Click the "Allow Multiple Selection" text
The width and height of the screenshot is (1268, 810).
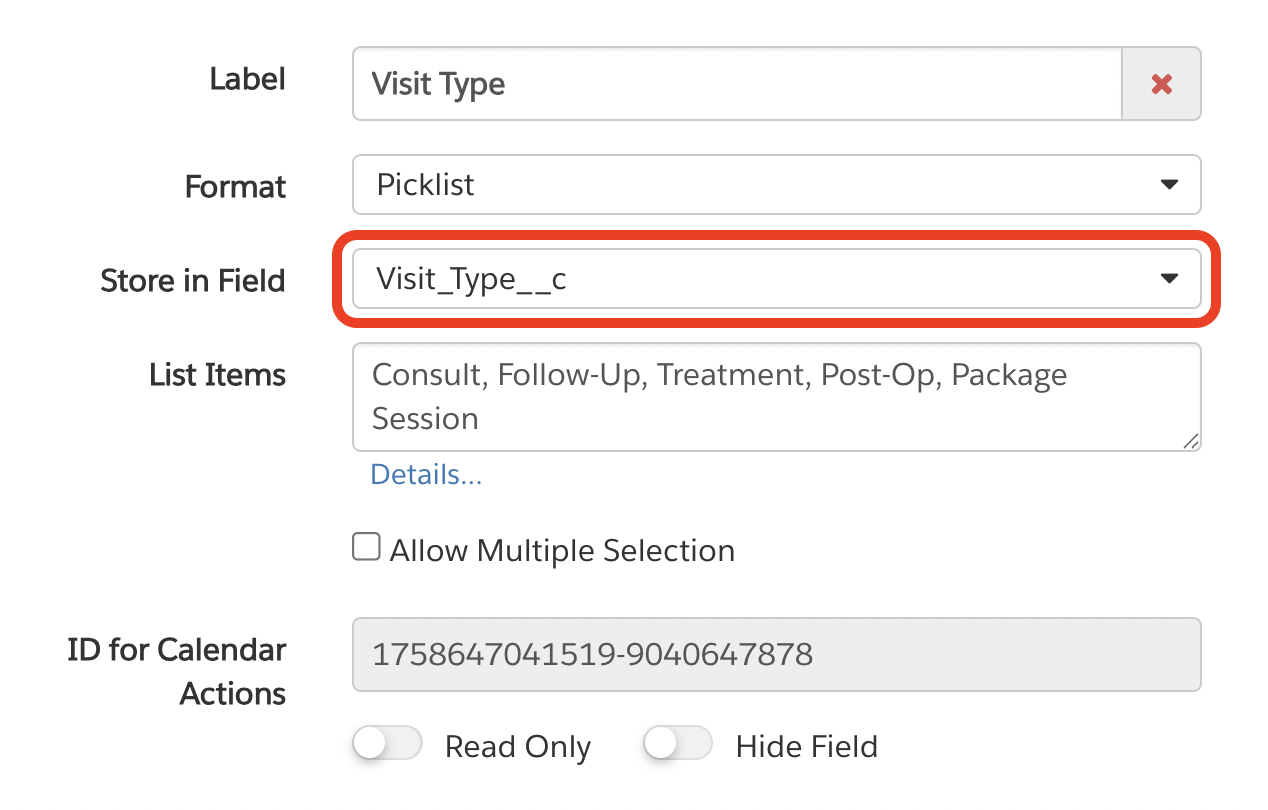coord(562,551)
